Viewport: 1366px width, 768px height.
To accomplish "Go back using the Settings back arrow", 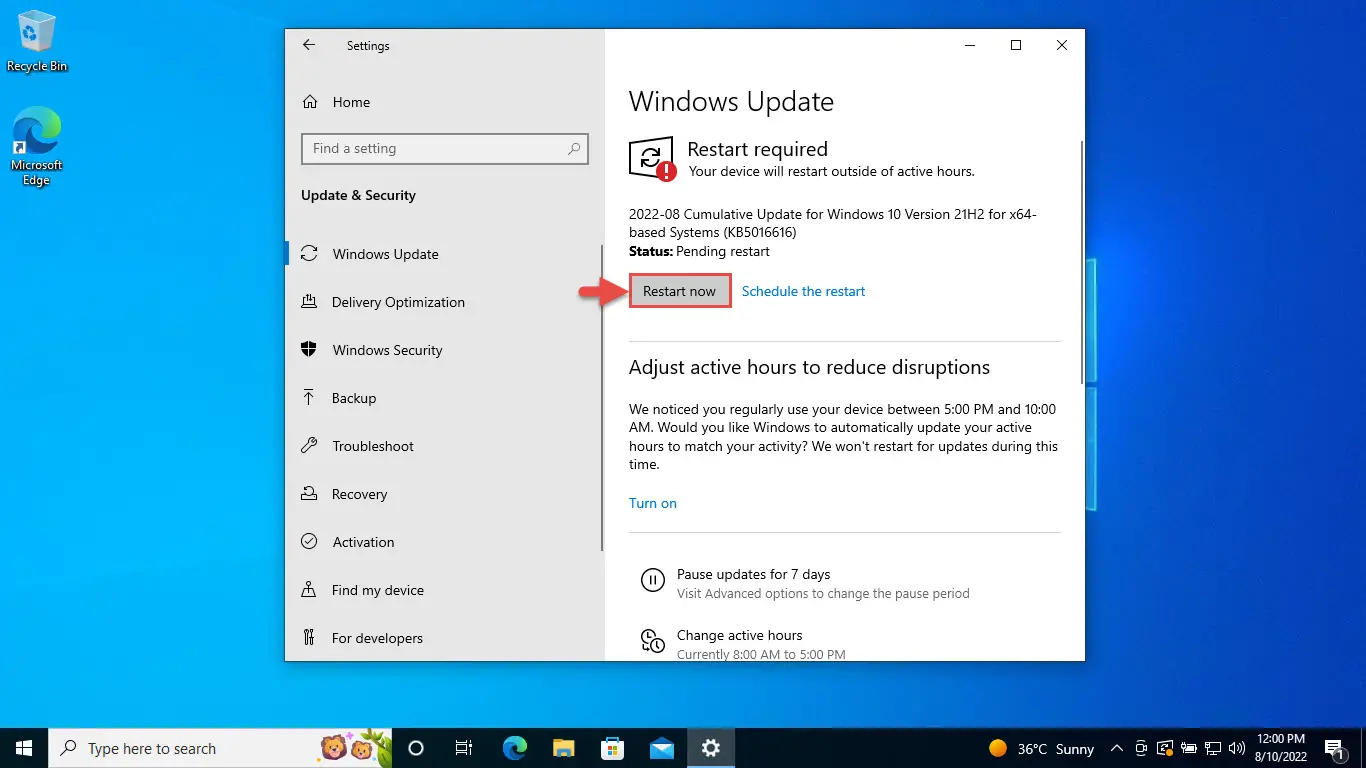I will [x=309, y=45].
